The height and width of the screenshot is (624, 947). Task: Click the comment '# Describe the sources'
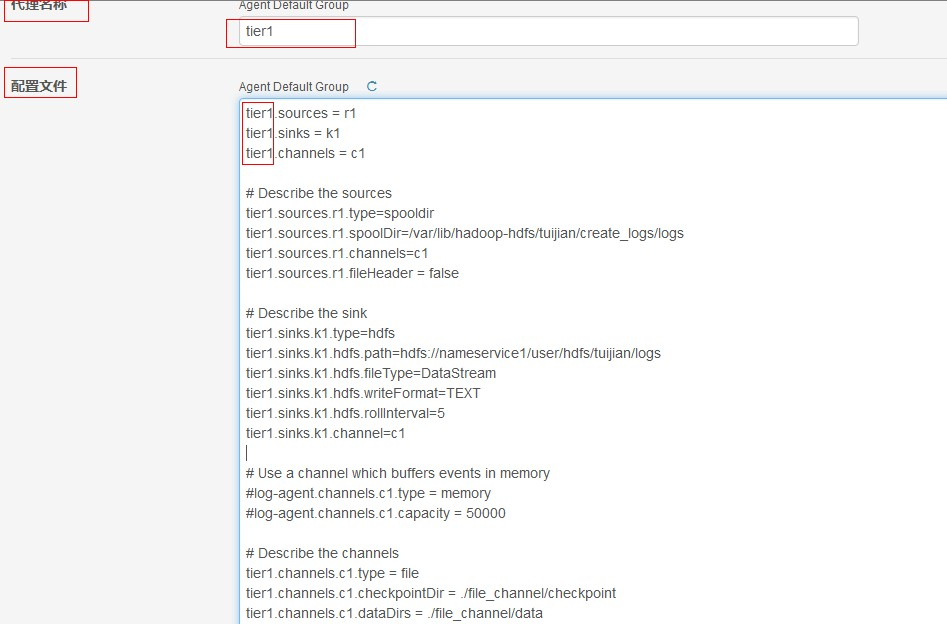(318, 193)
